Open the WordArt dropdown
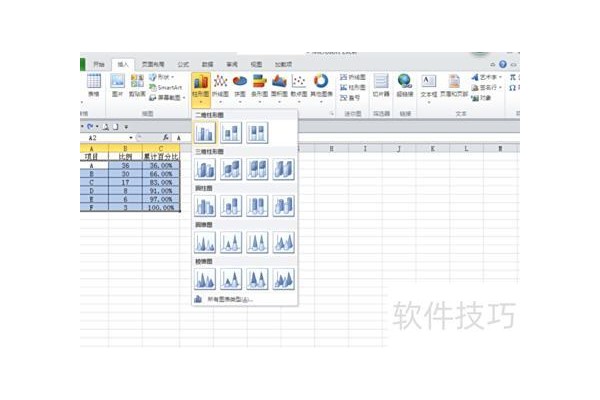 [486, 77]
